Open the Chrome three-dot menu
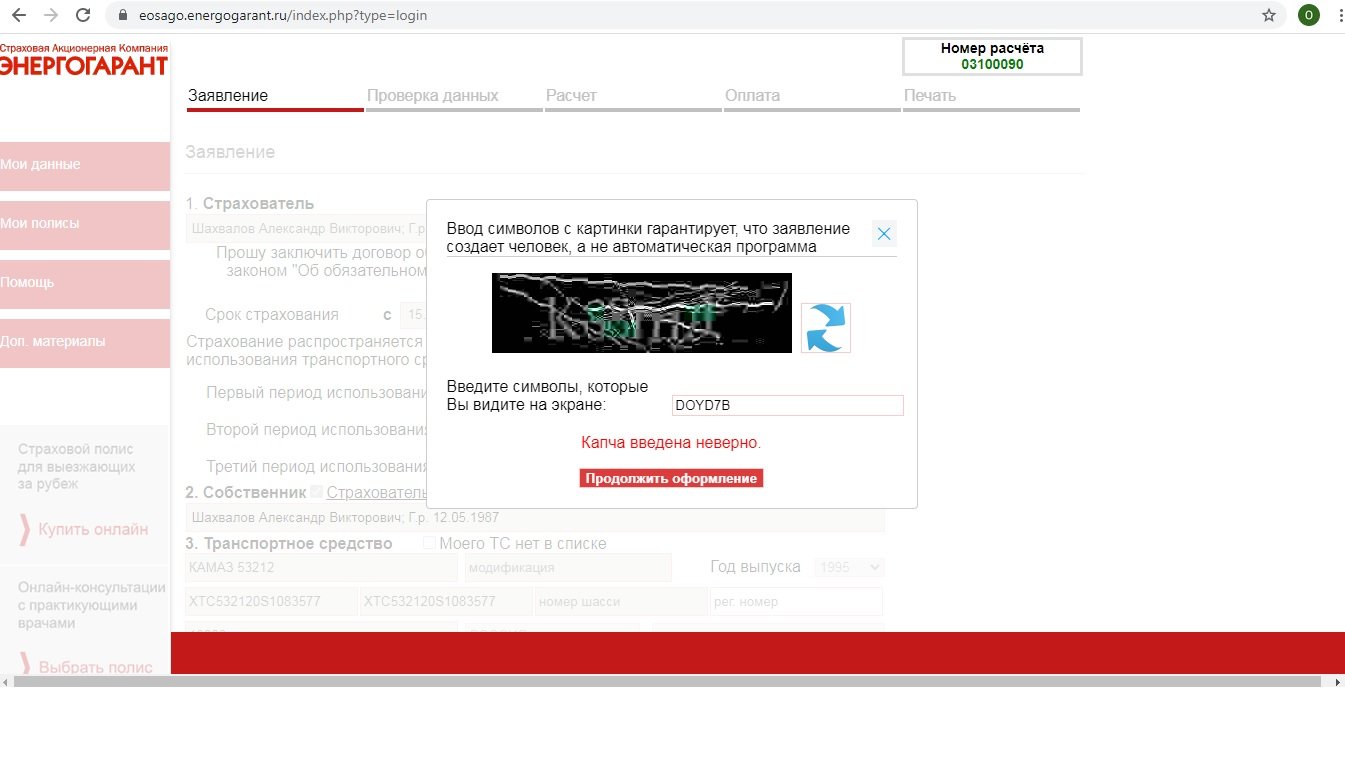Image resolution: width=1345 pixels, height=782 pixels. 1338,15
